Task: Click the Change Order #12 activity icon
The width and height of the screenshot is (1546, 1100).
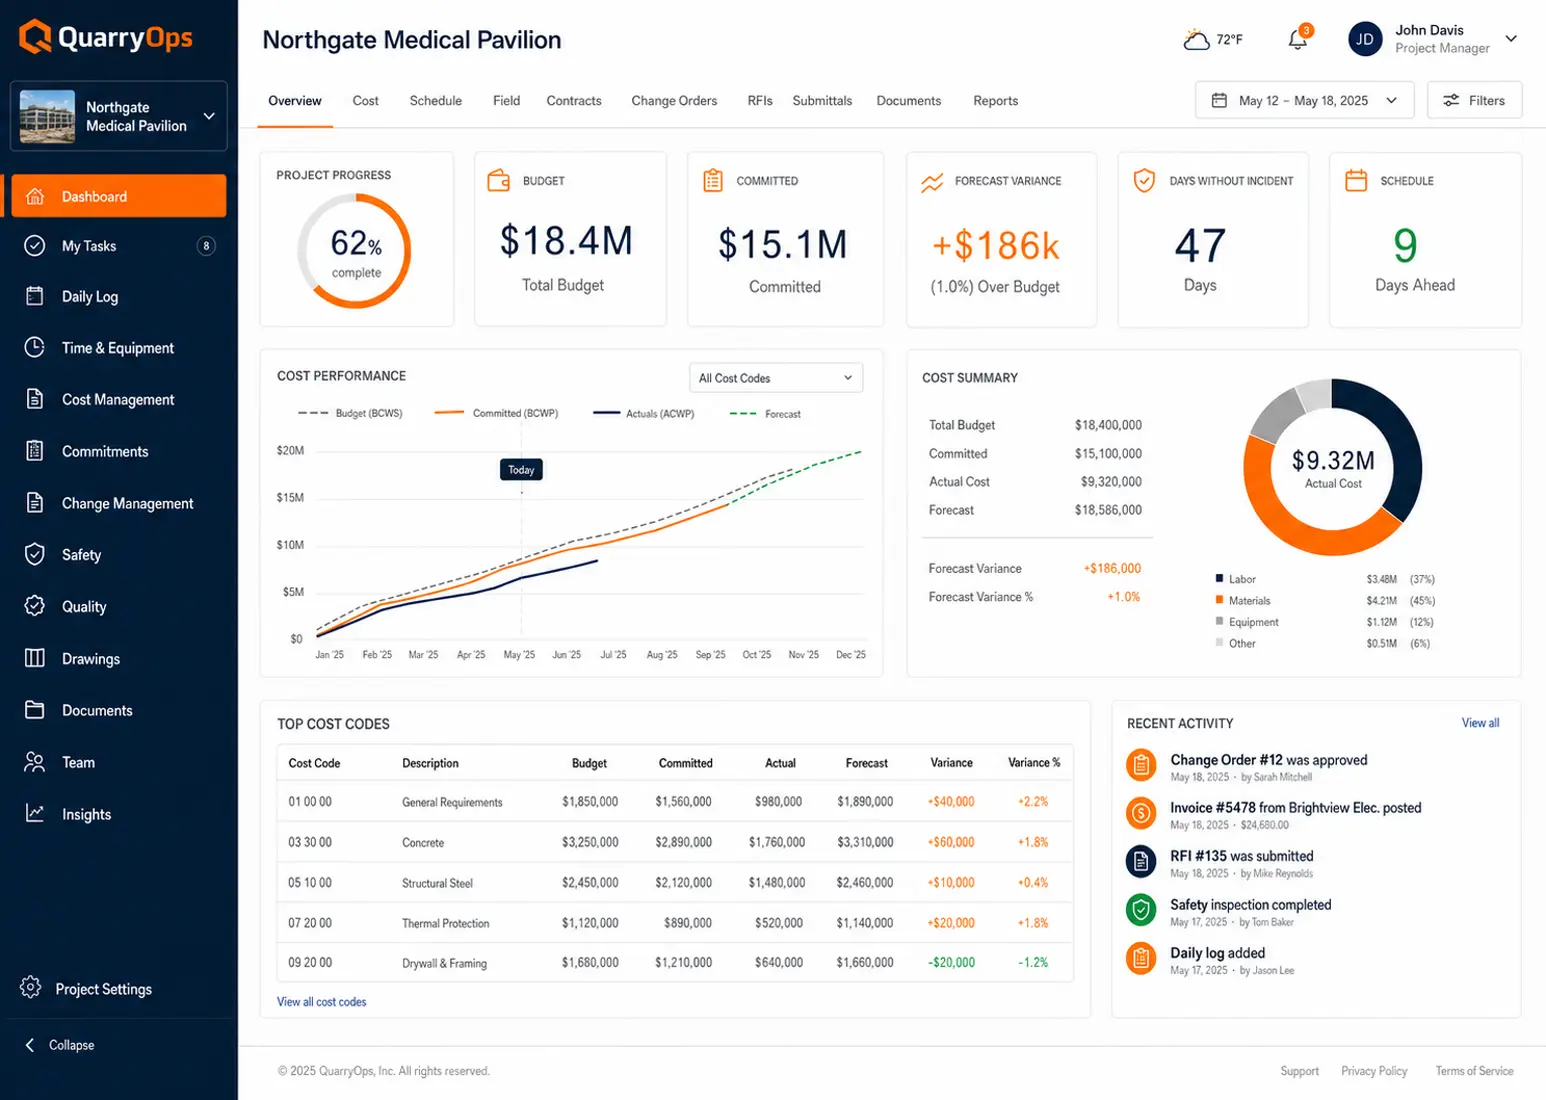Action: tap(1141, 765)
